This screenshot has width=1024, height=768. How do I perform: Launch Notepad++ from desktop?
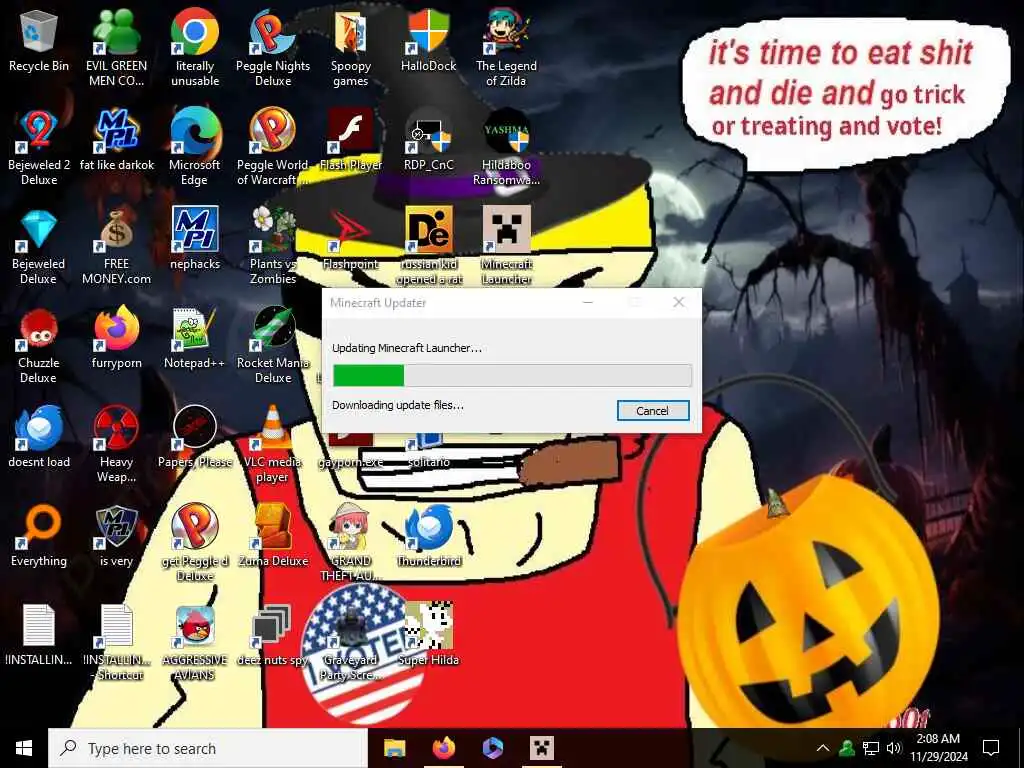click(195, 339)
